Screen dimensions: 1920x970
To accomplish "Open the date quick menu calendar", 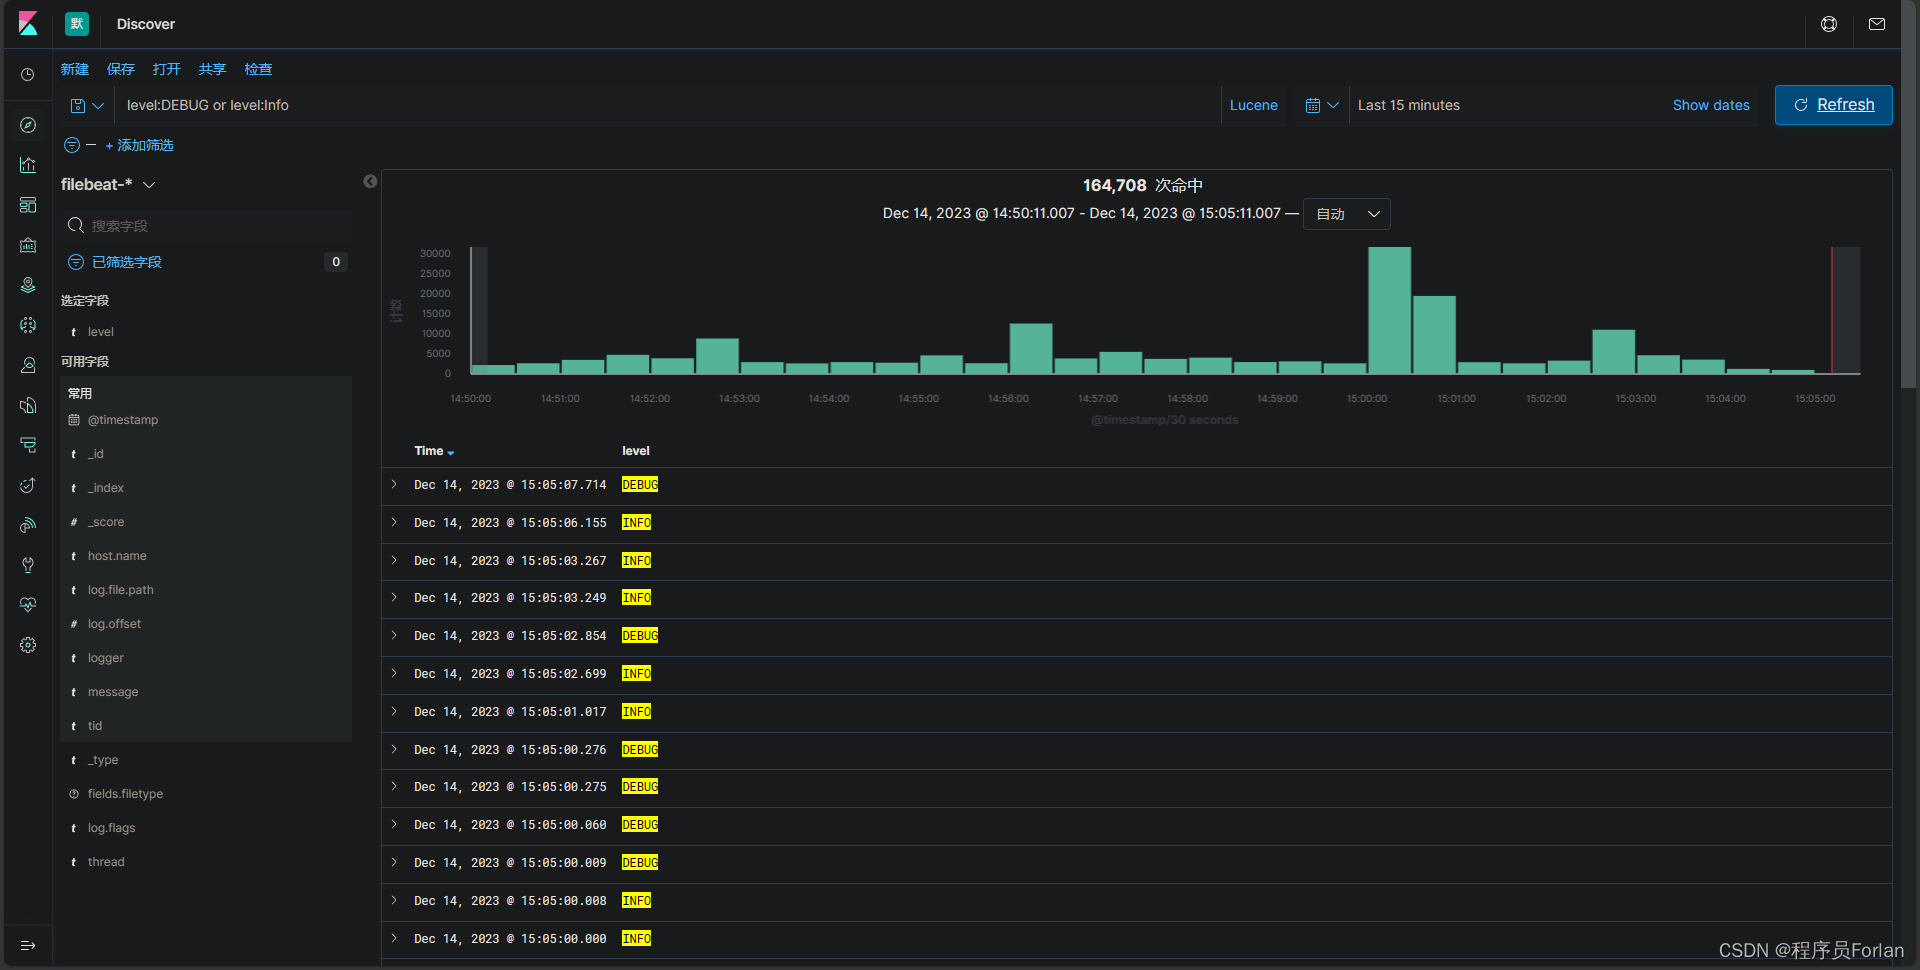I will tap(1322, 105).
